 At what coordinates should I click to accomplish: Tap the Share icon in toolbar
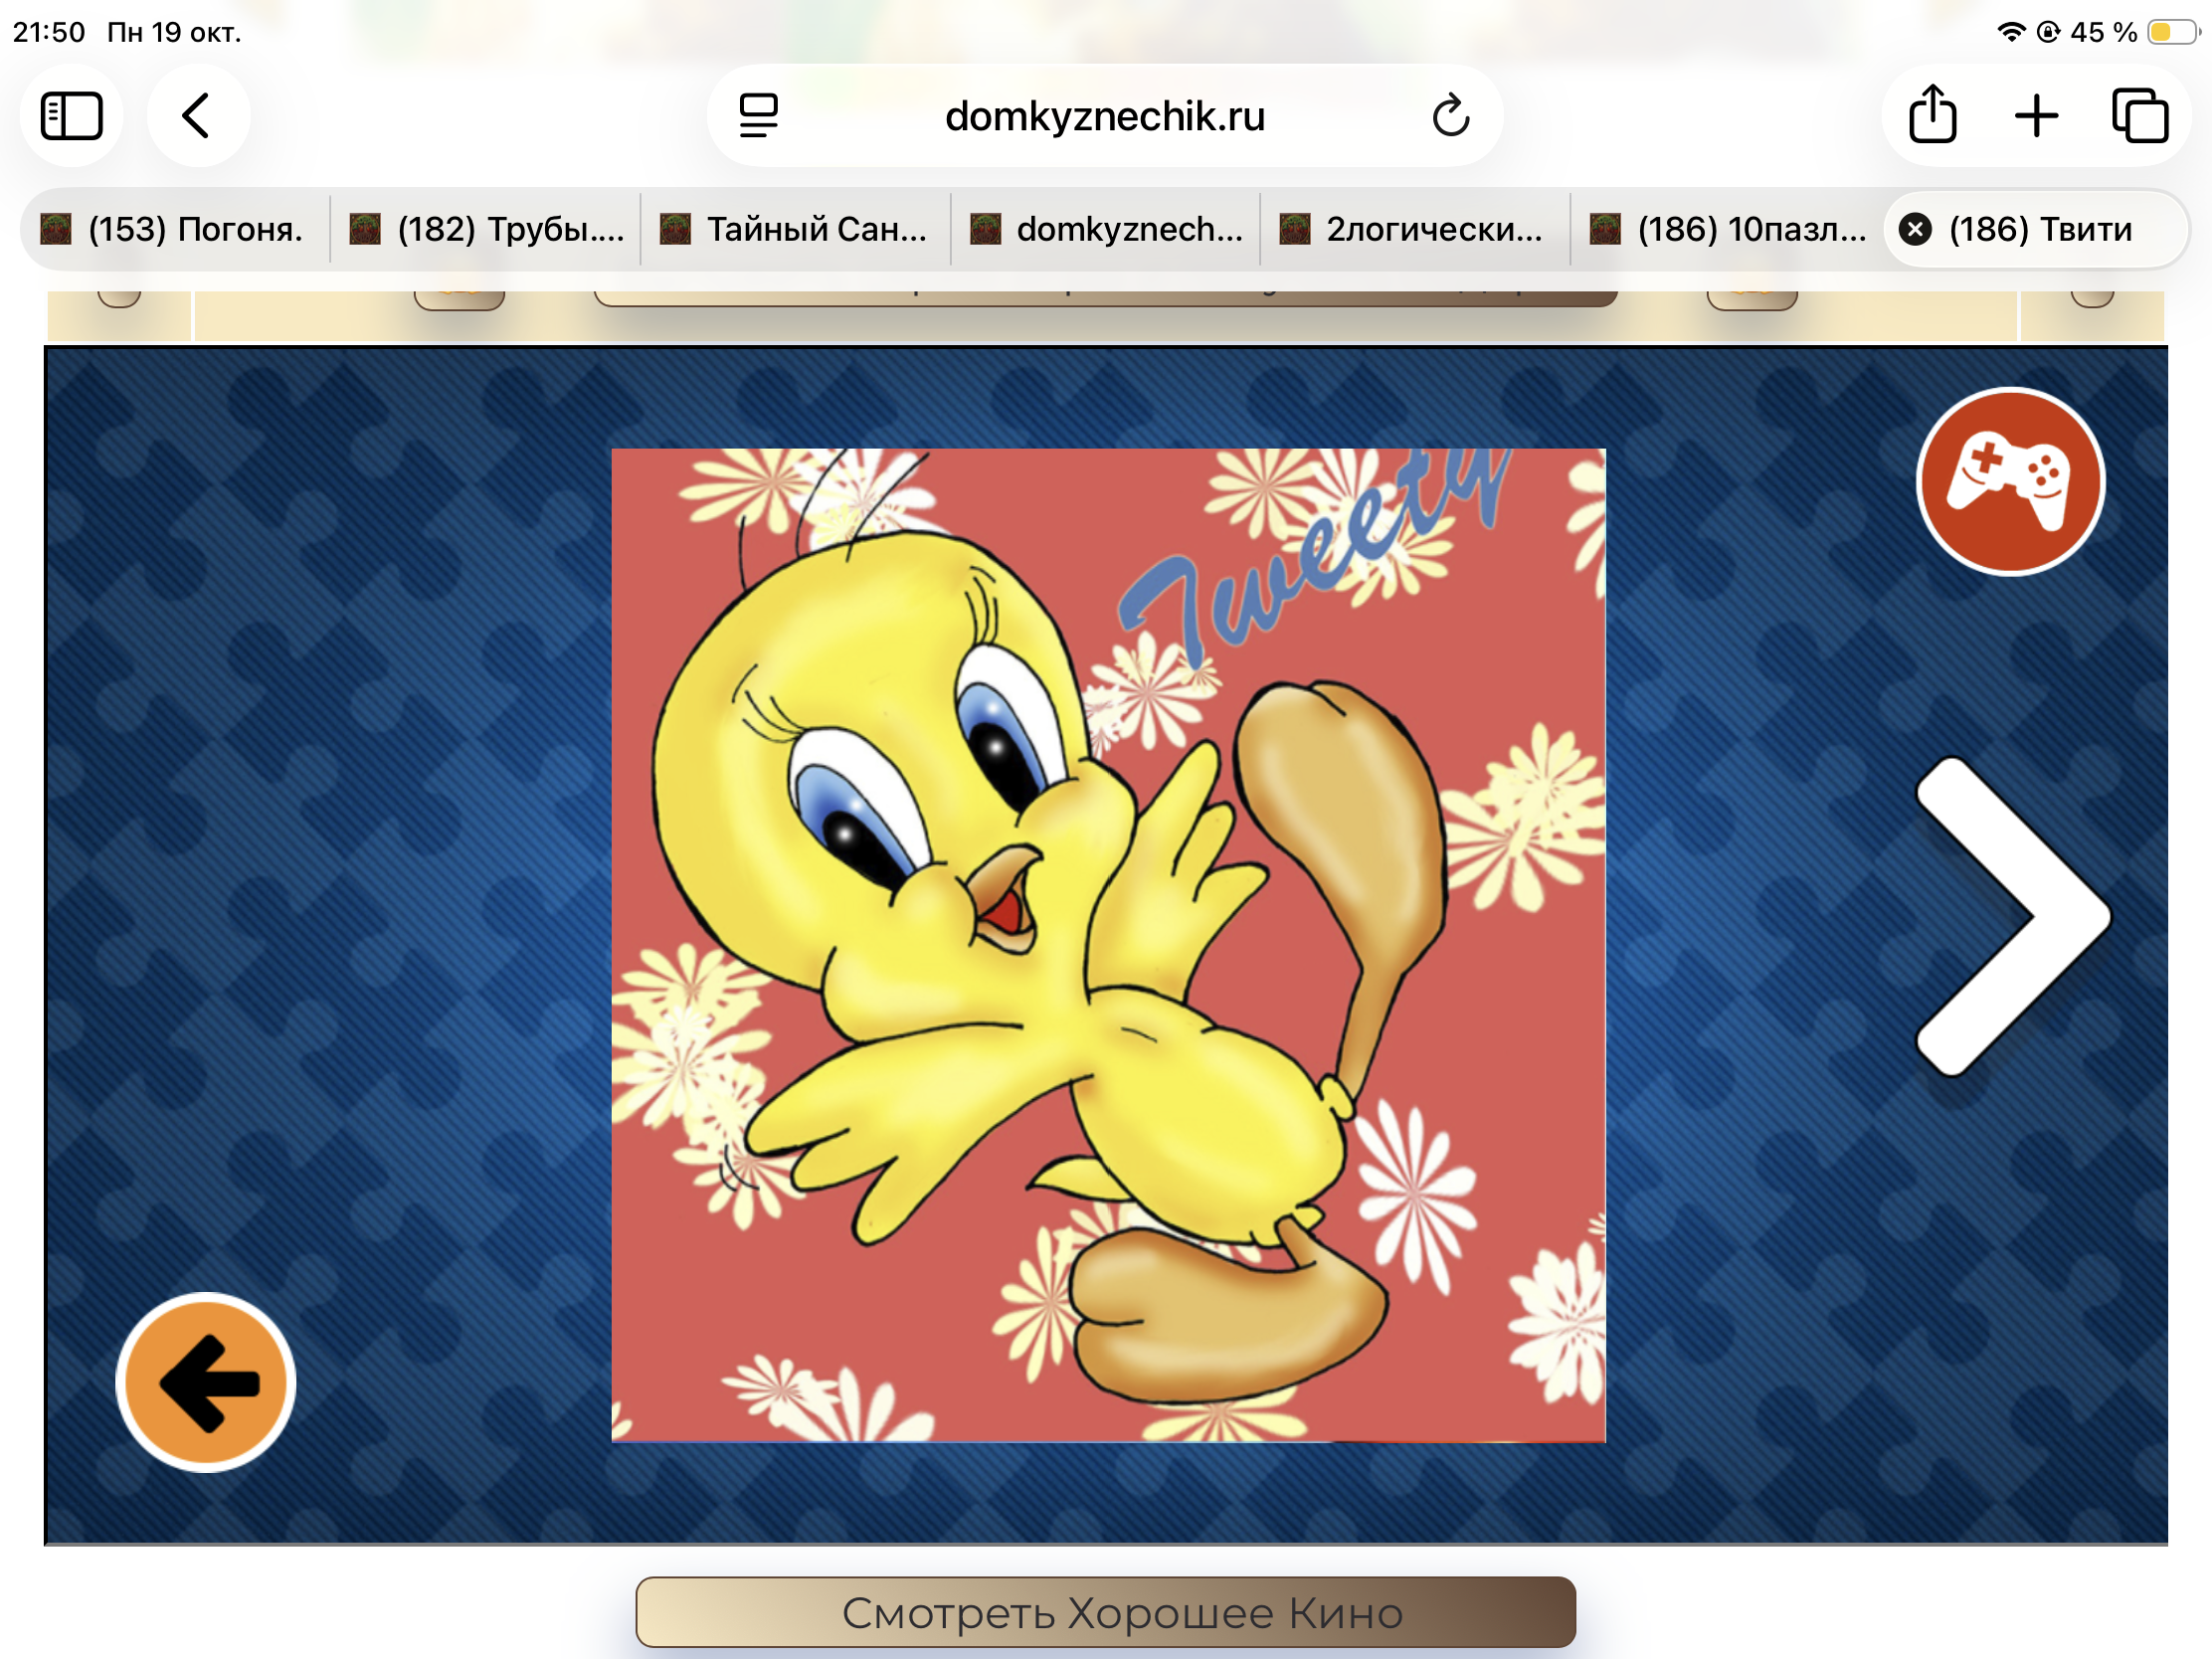coord(1932,116)
